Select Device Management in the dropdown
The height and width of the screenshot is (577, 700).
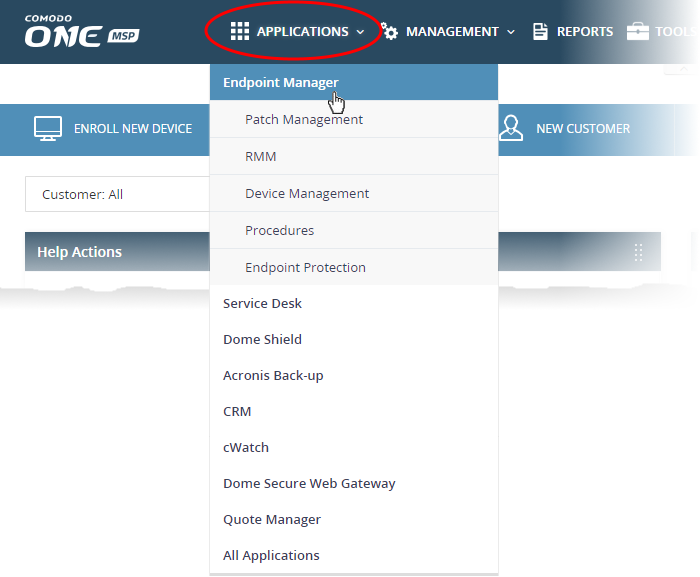(354, 193)
